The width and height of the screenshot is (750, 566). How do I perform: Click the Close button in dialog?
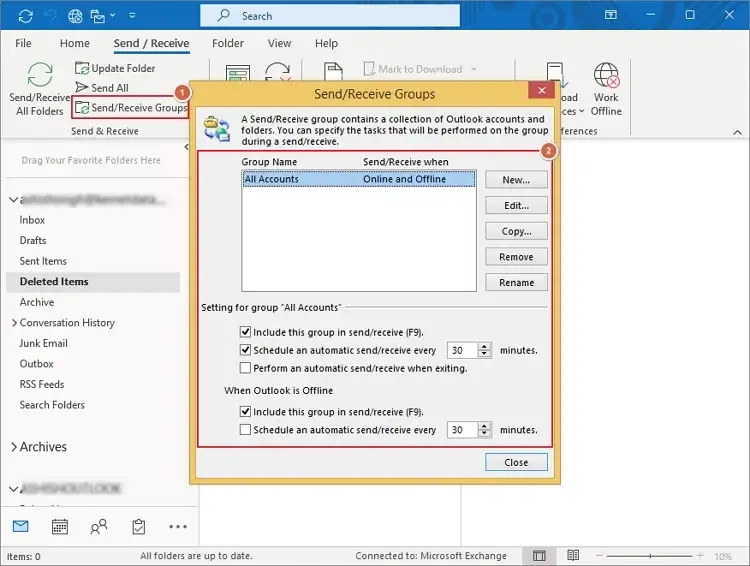pos(516,462)
